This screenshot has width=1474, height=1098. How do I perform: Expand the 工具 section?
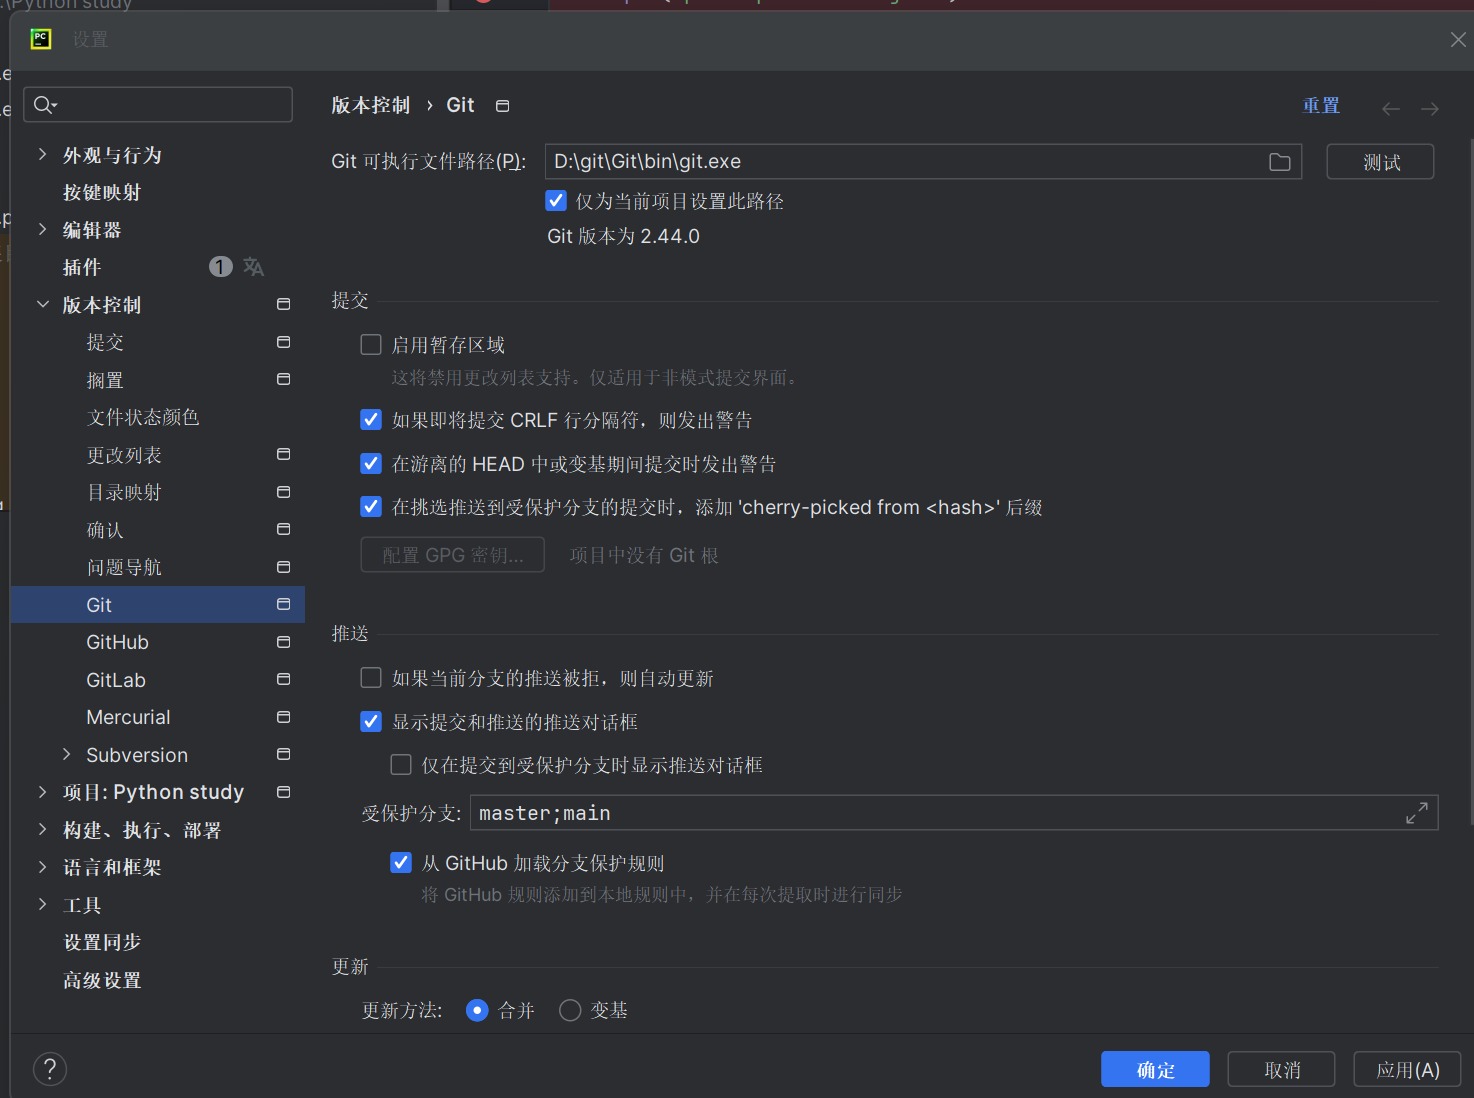(x=42, y=904)
